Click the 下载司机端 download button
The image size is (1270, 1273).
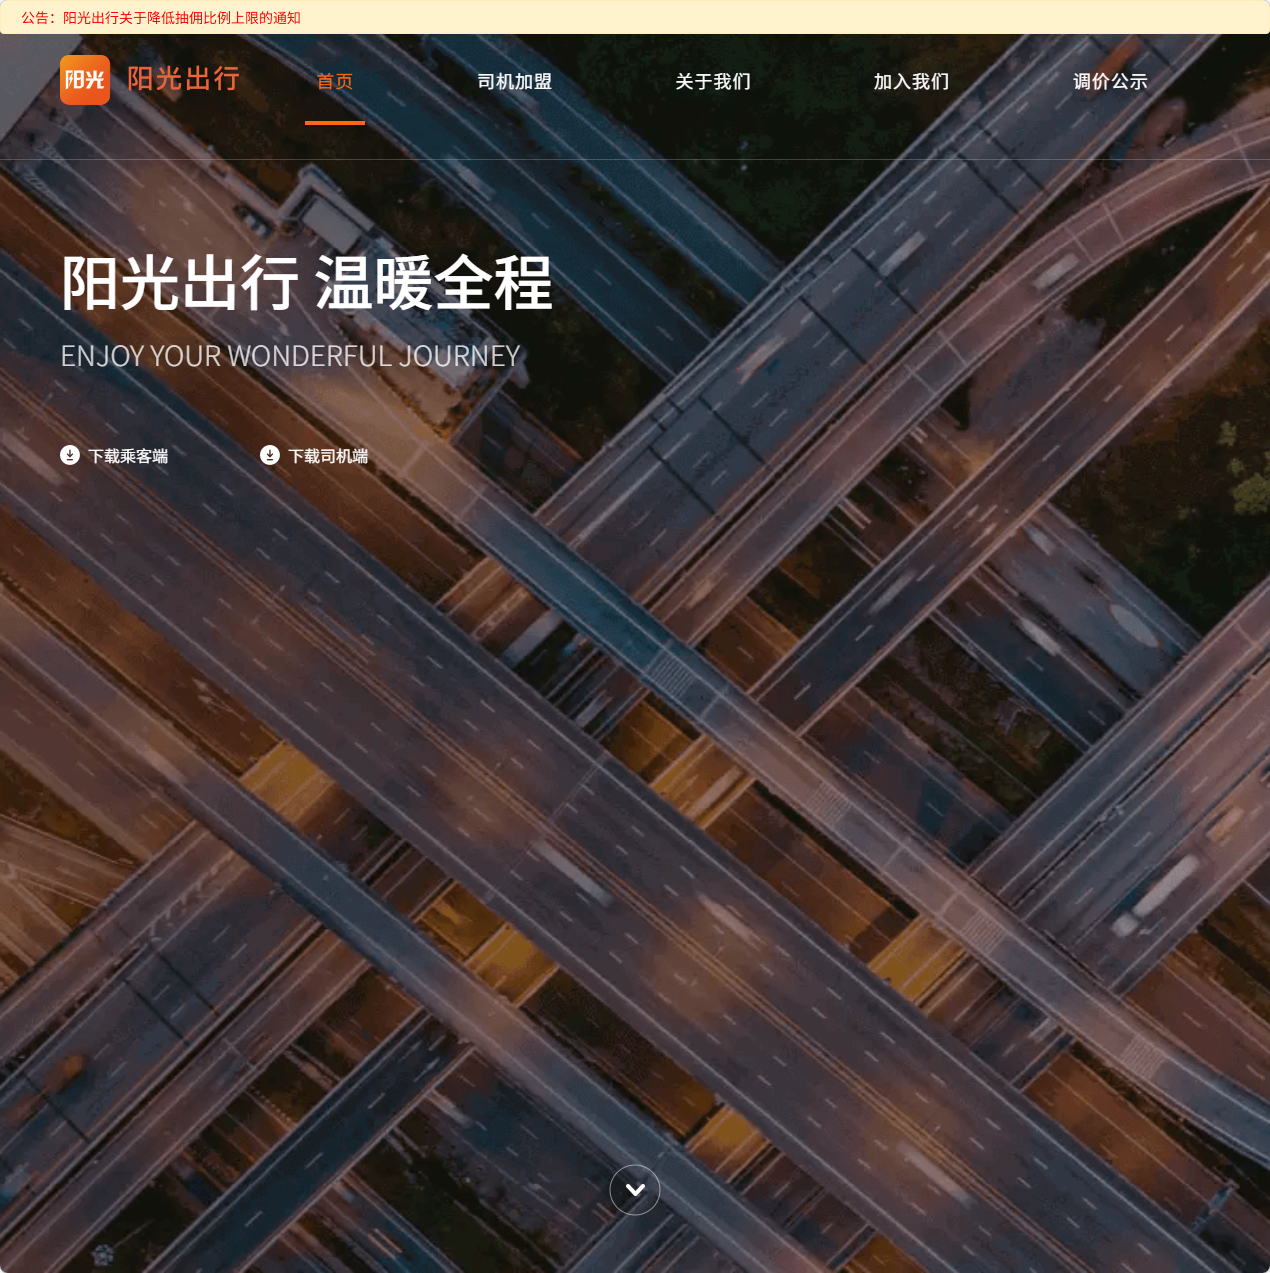[x=315, y=455]
